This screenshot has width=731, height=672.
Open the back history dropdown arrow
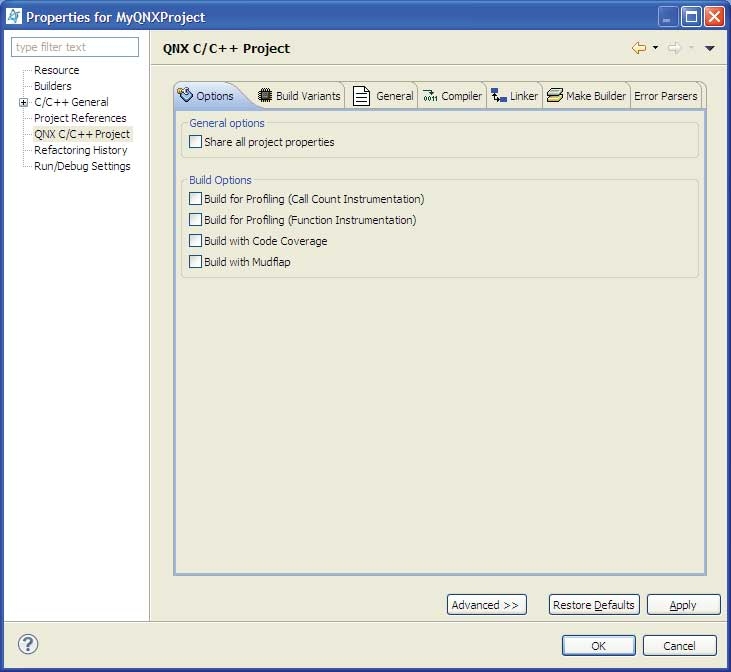[655, 48]
